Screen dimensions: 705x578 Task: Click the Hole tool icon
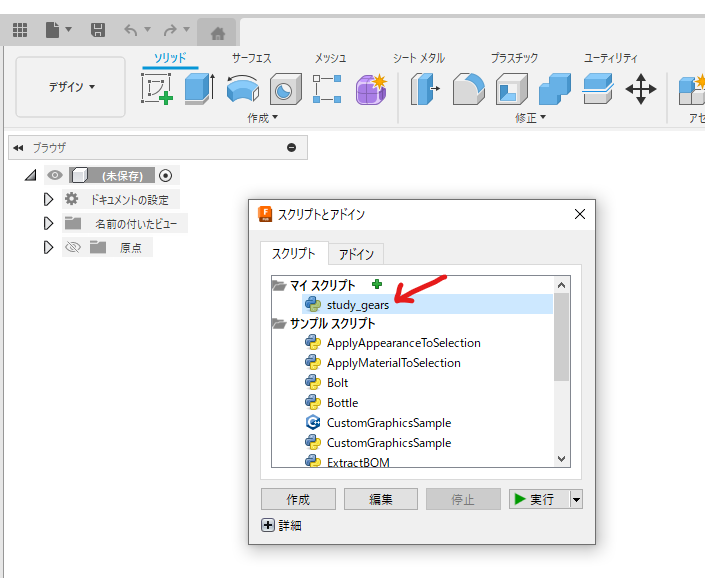click(x=285, y=90)
